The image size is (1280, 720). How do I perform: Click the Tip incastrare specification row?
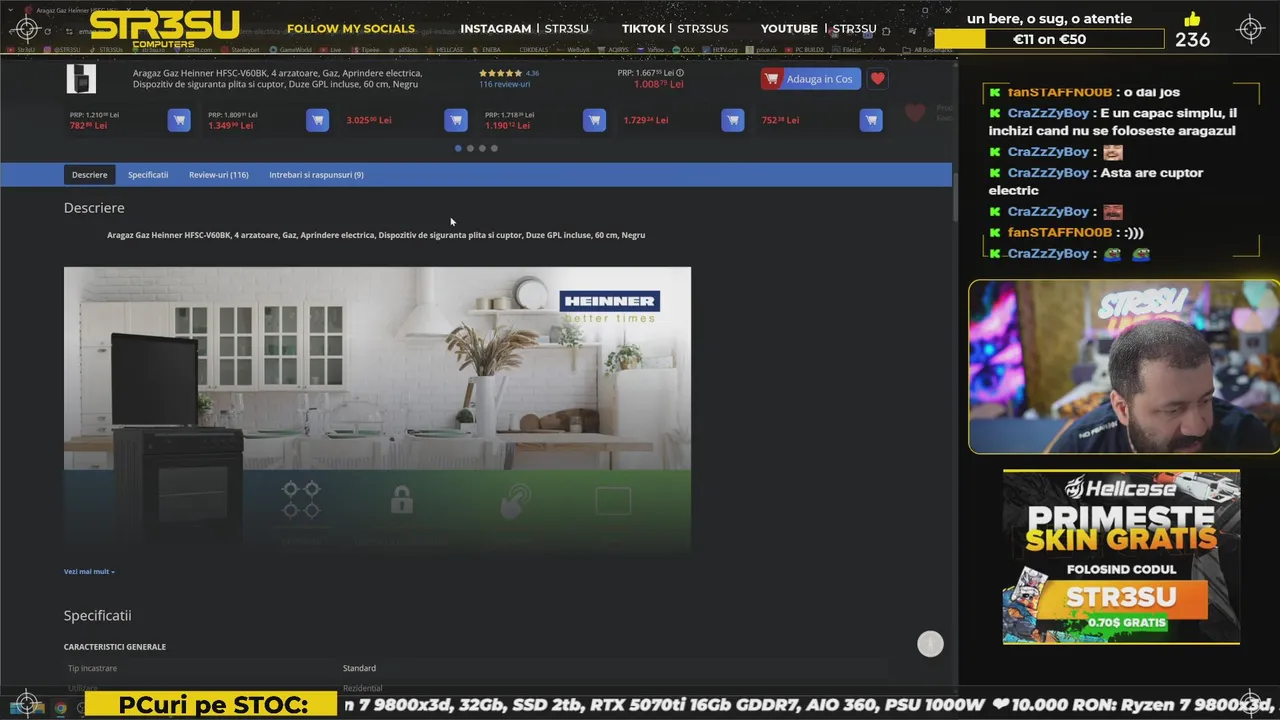(x=475, y=668)
